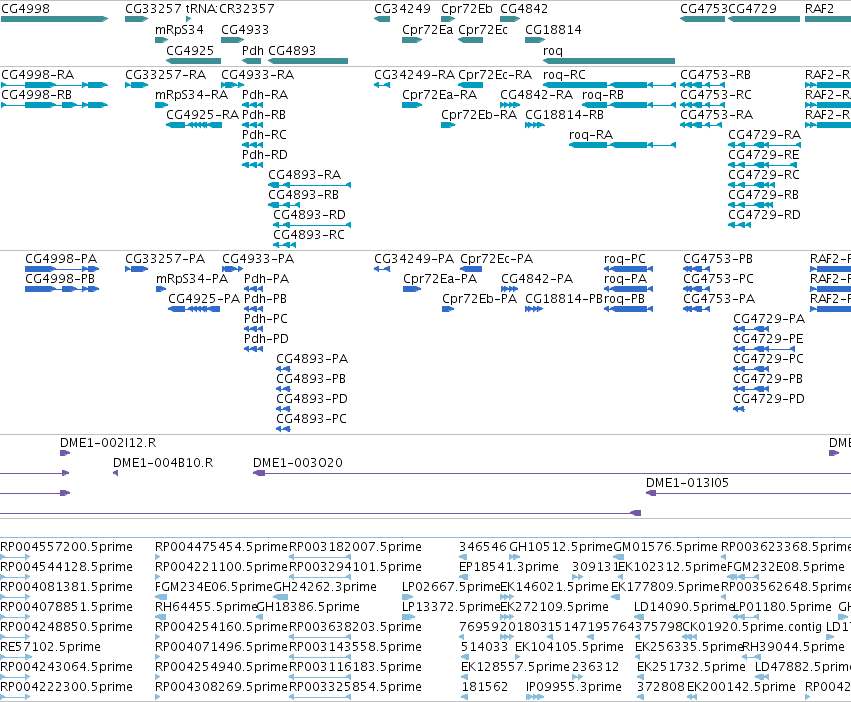The height and width of the screenshot is (702, 851).
Task: Click the Cpr72Ea gene label
Action: 428,29
